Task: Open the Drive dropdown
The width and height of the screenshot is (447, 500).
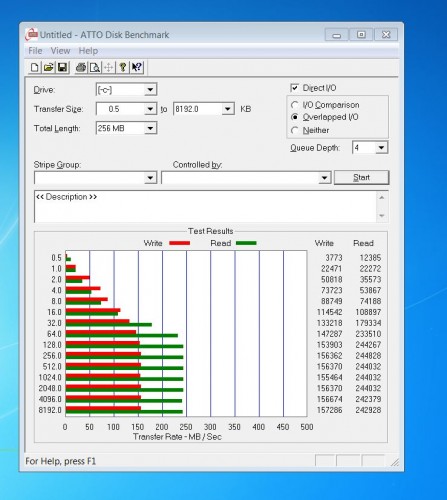Action: click(150, 90)
